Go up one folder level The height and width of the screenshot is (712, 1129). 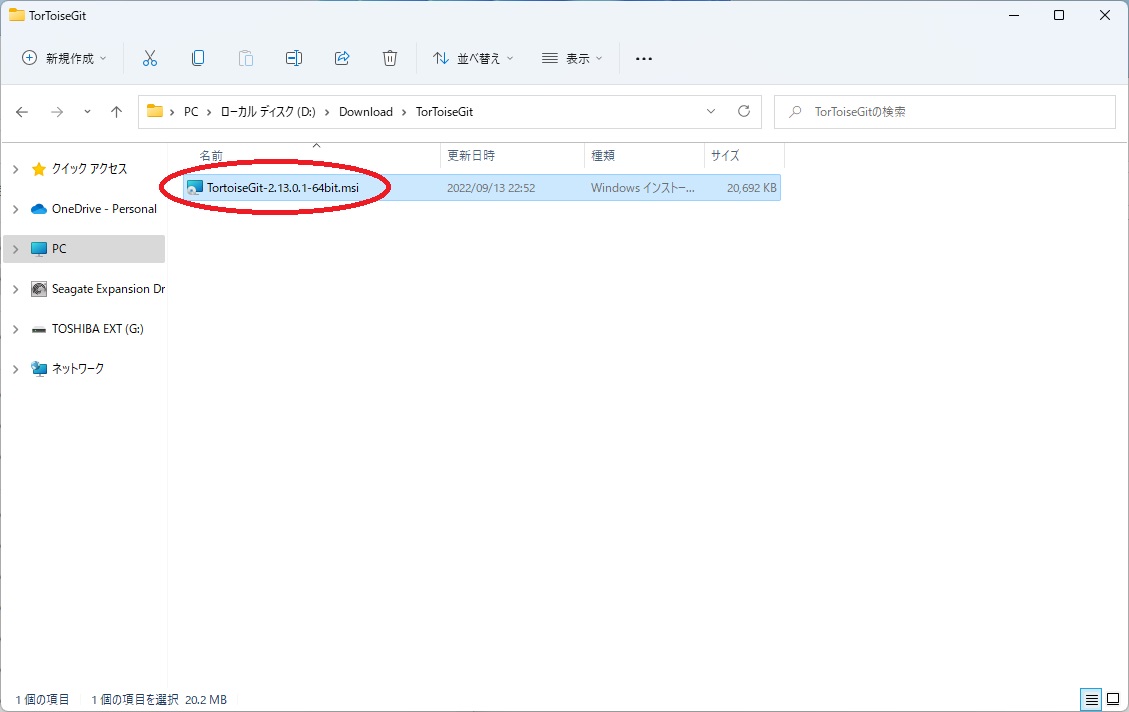tap(116, 112)
